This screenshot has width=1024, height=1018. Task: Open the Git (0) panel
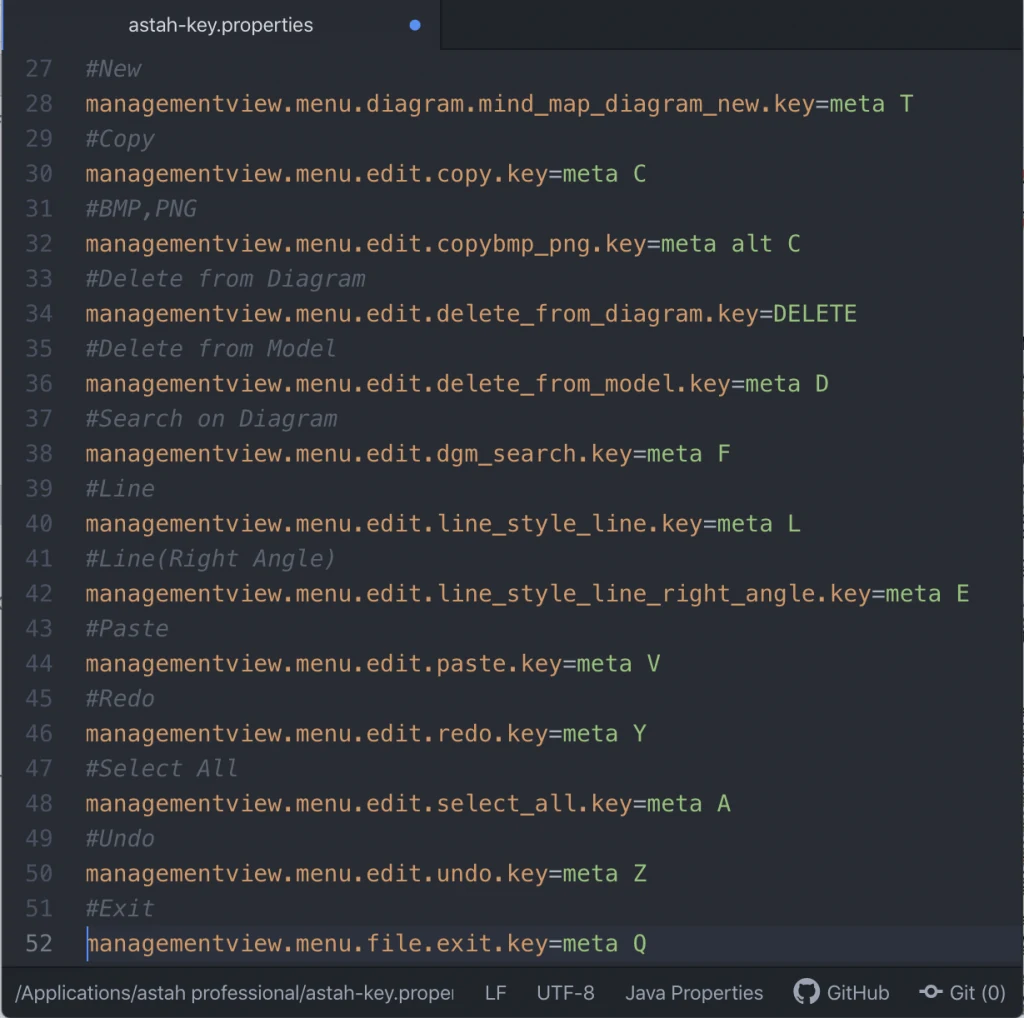click(x=977, y=993)
